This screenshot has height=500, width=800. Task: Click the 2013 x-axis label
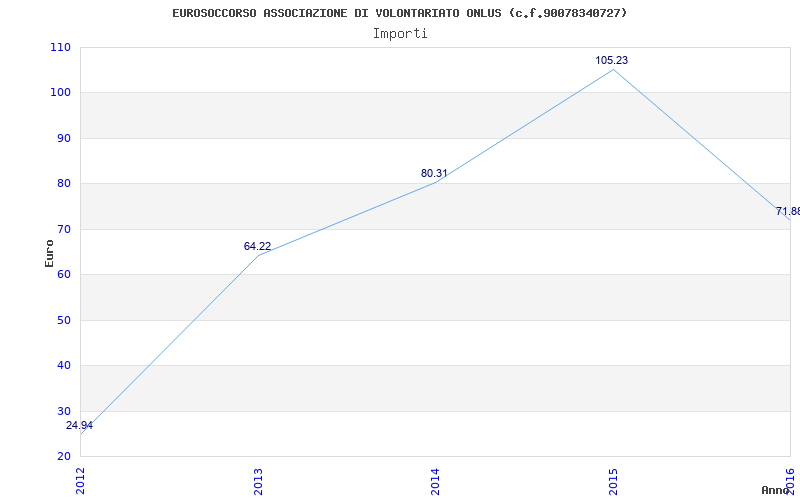point(258,481)
